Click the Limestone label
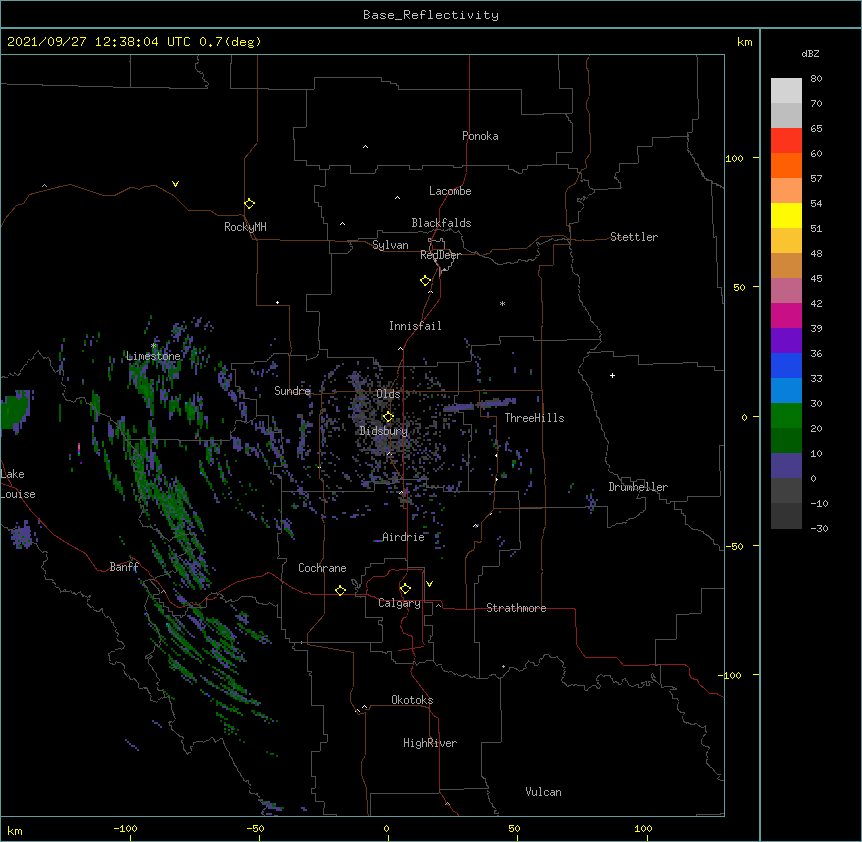 click(153, 356)
